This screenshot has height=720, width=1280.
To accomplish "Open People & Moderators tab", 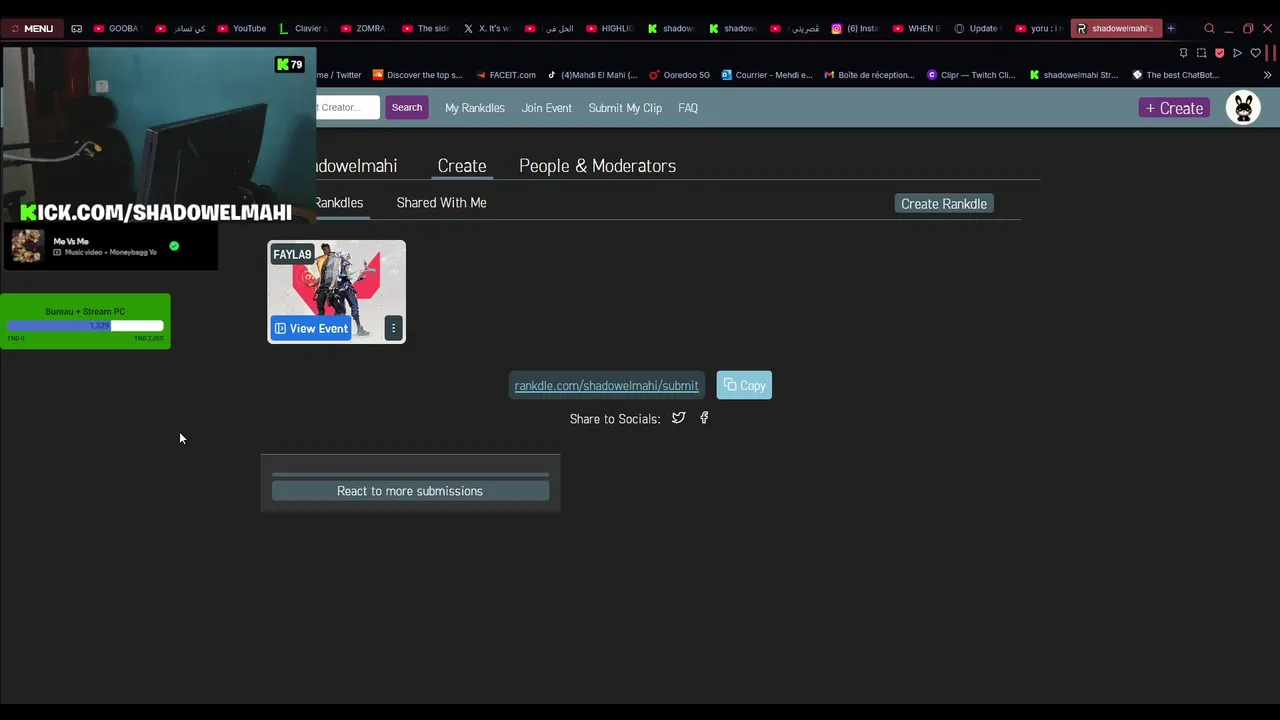I will tap(597, 166).
